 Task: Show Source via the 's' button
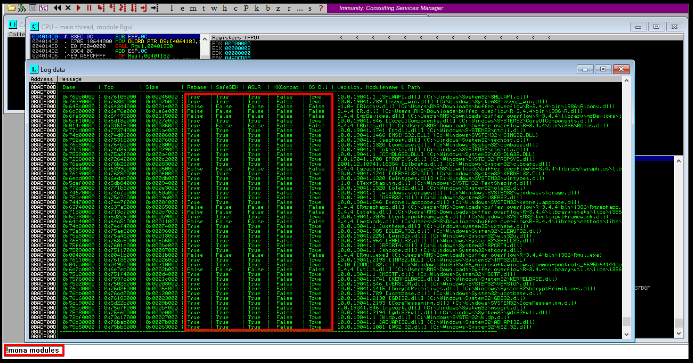[x=310, y=8]
